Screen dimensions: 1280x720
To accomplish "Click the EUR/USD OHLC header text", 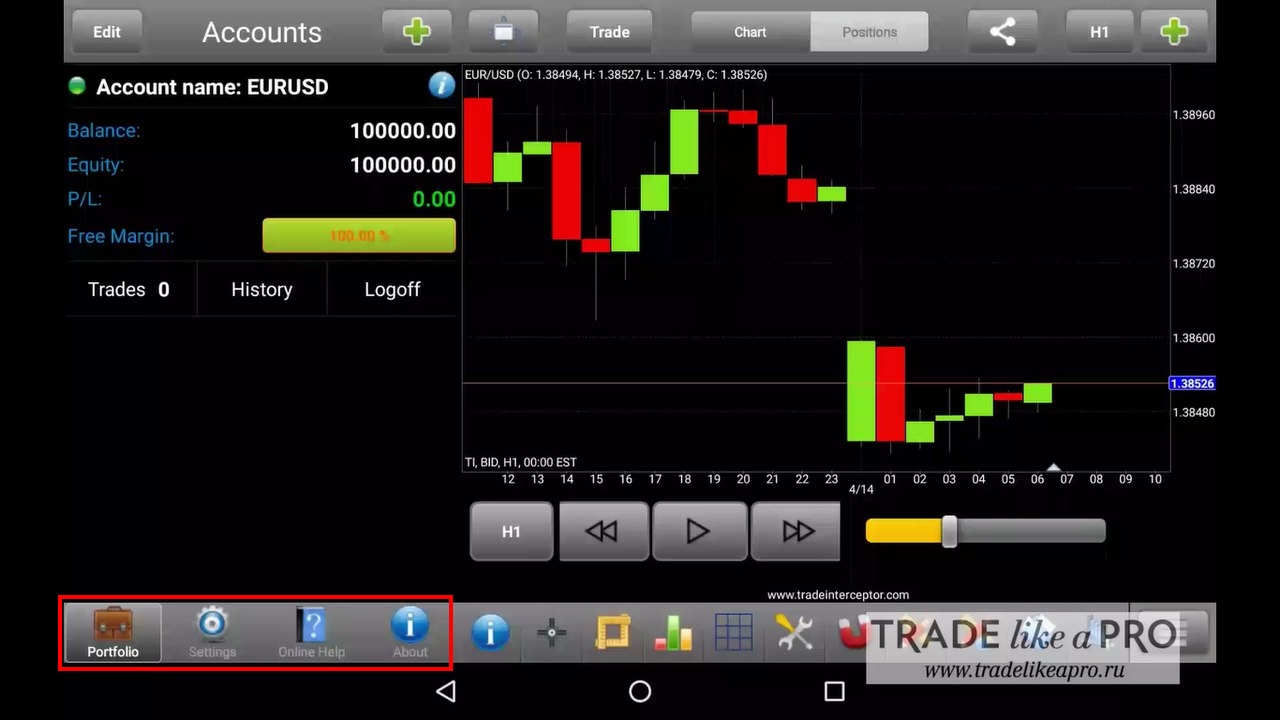I will pyautogui.click(x=616, y=74).
